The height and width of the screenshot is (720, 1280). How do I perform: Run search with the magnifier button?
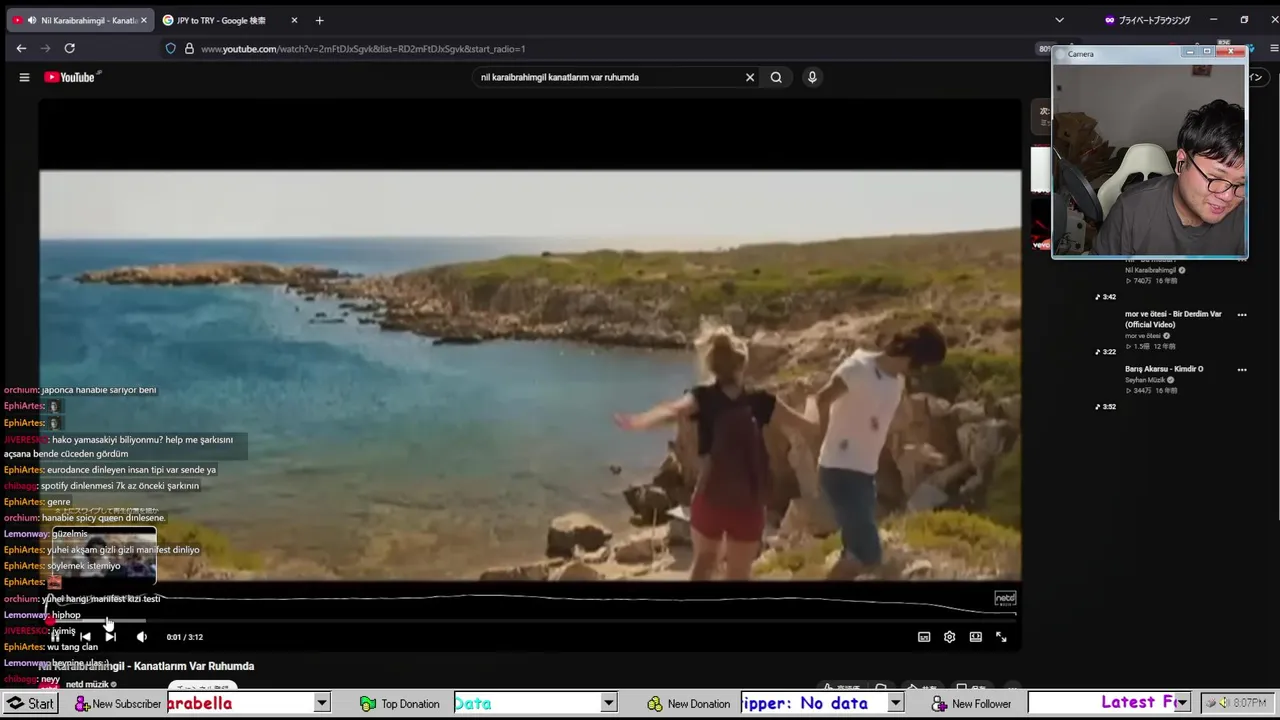(776, 77)
